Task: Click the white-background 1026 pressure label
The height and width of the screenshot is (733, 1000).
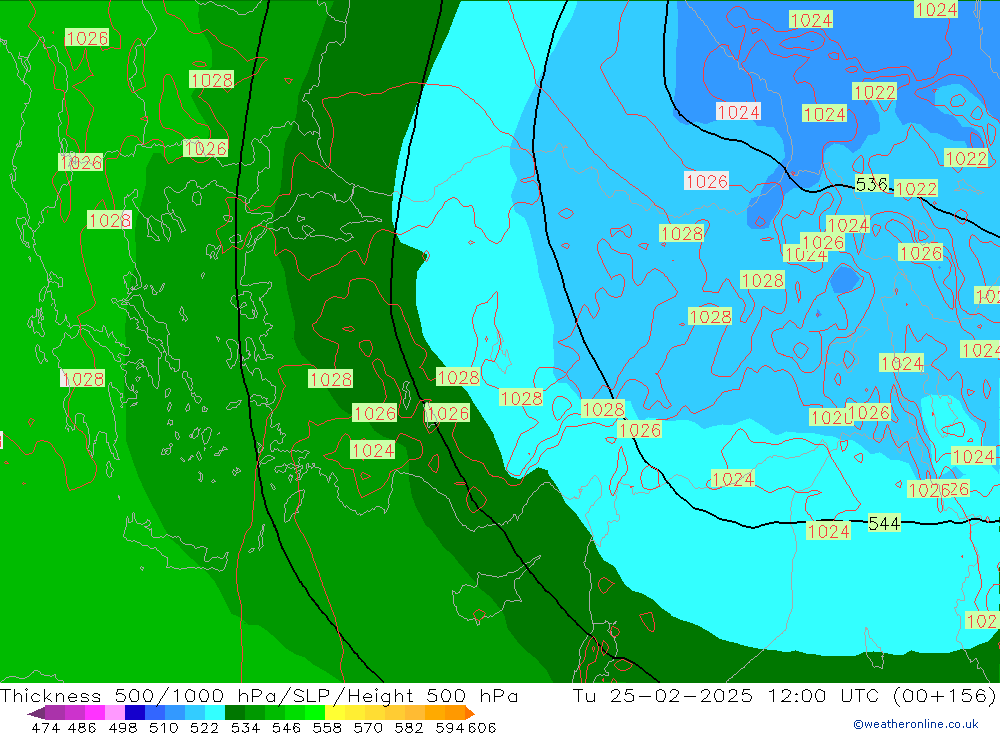Action: tap(706, 181)
